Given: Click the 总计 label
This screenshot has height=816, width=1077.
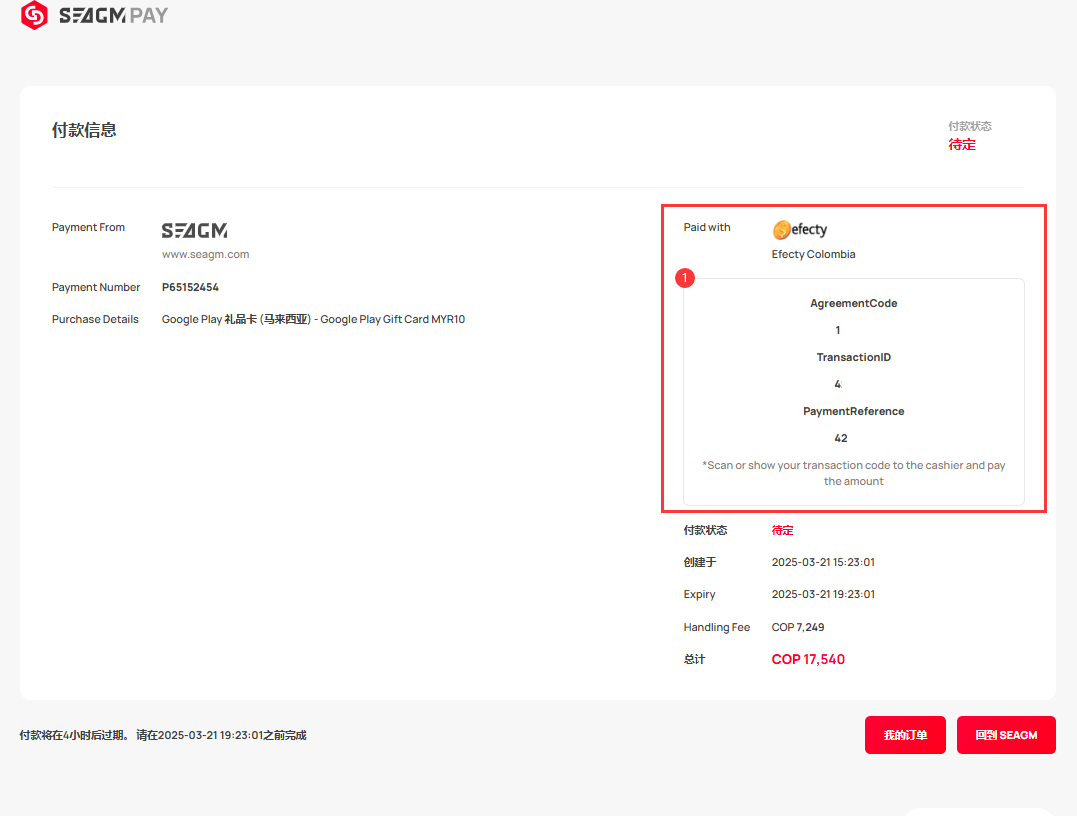Looking at the screenshot, I should [694, 659].
